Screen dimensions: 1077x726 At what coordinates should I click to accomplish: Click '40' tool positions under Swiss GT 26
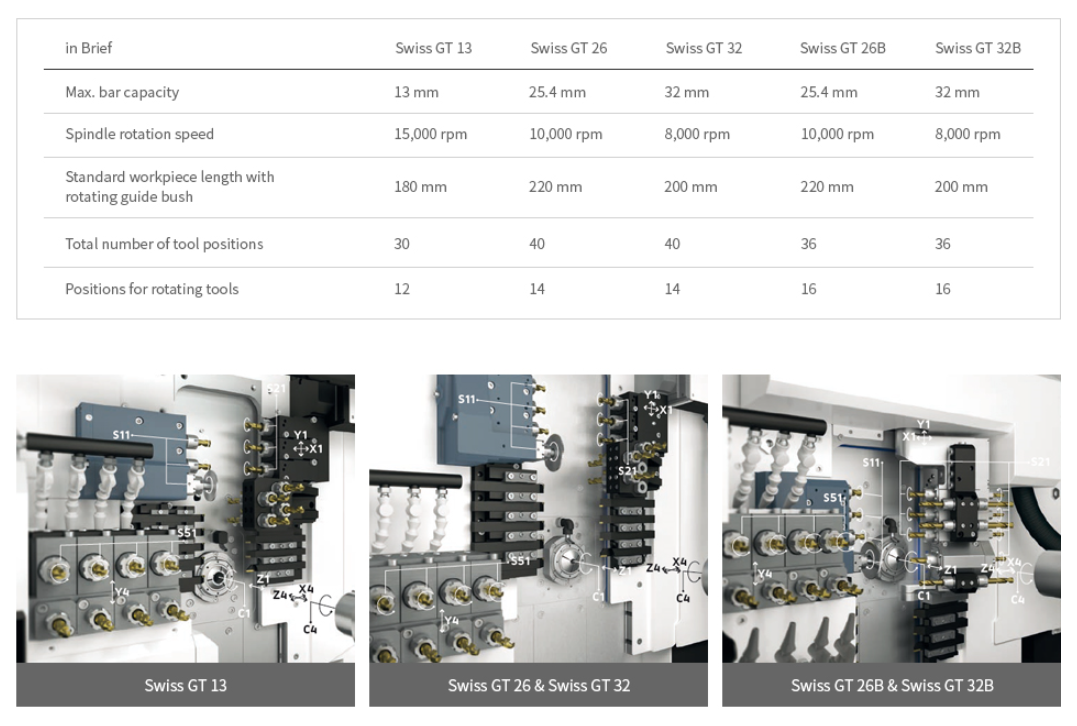pos(537,244)
